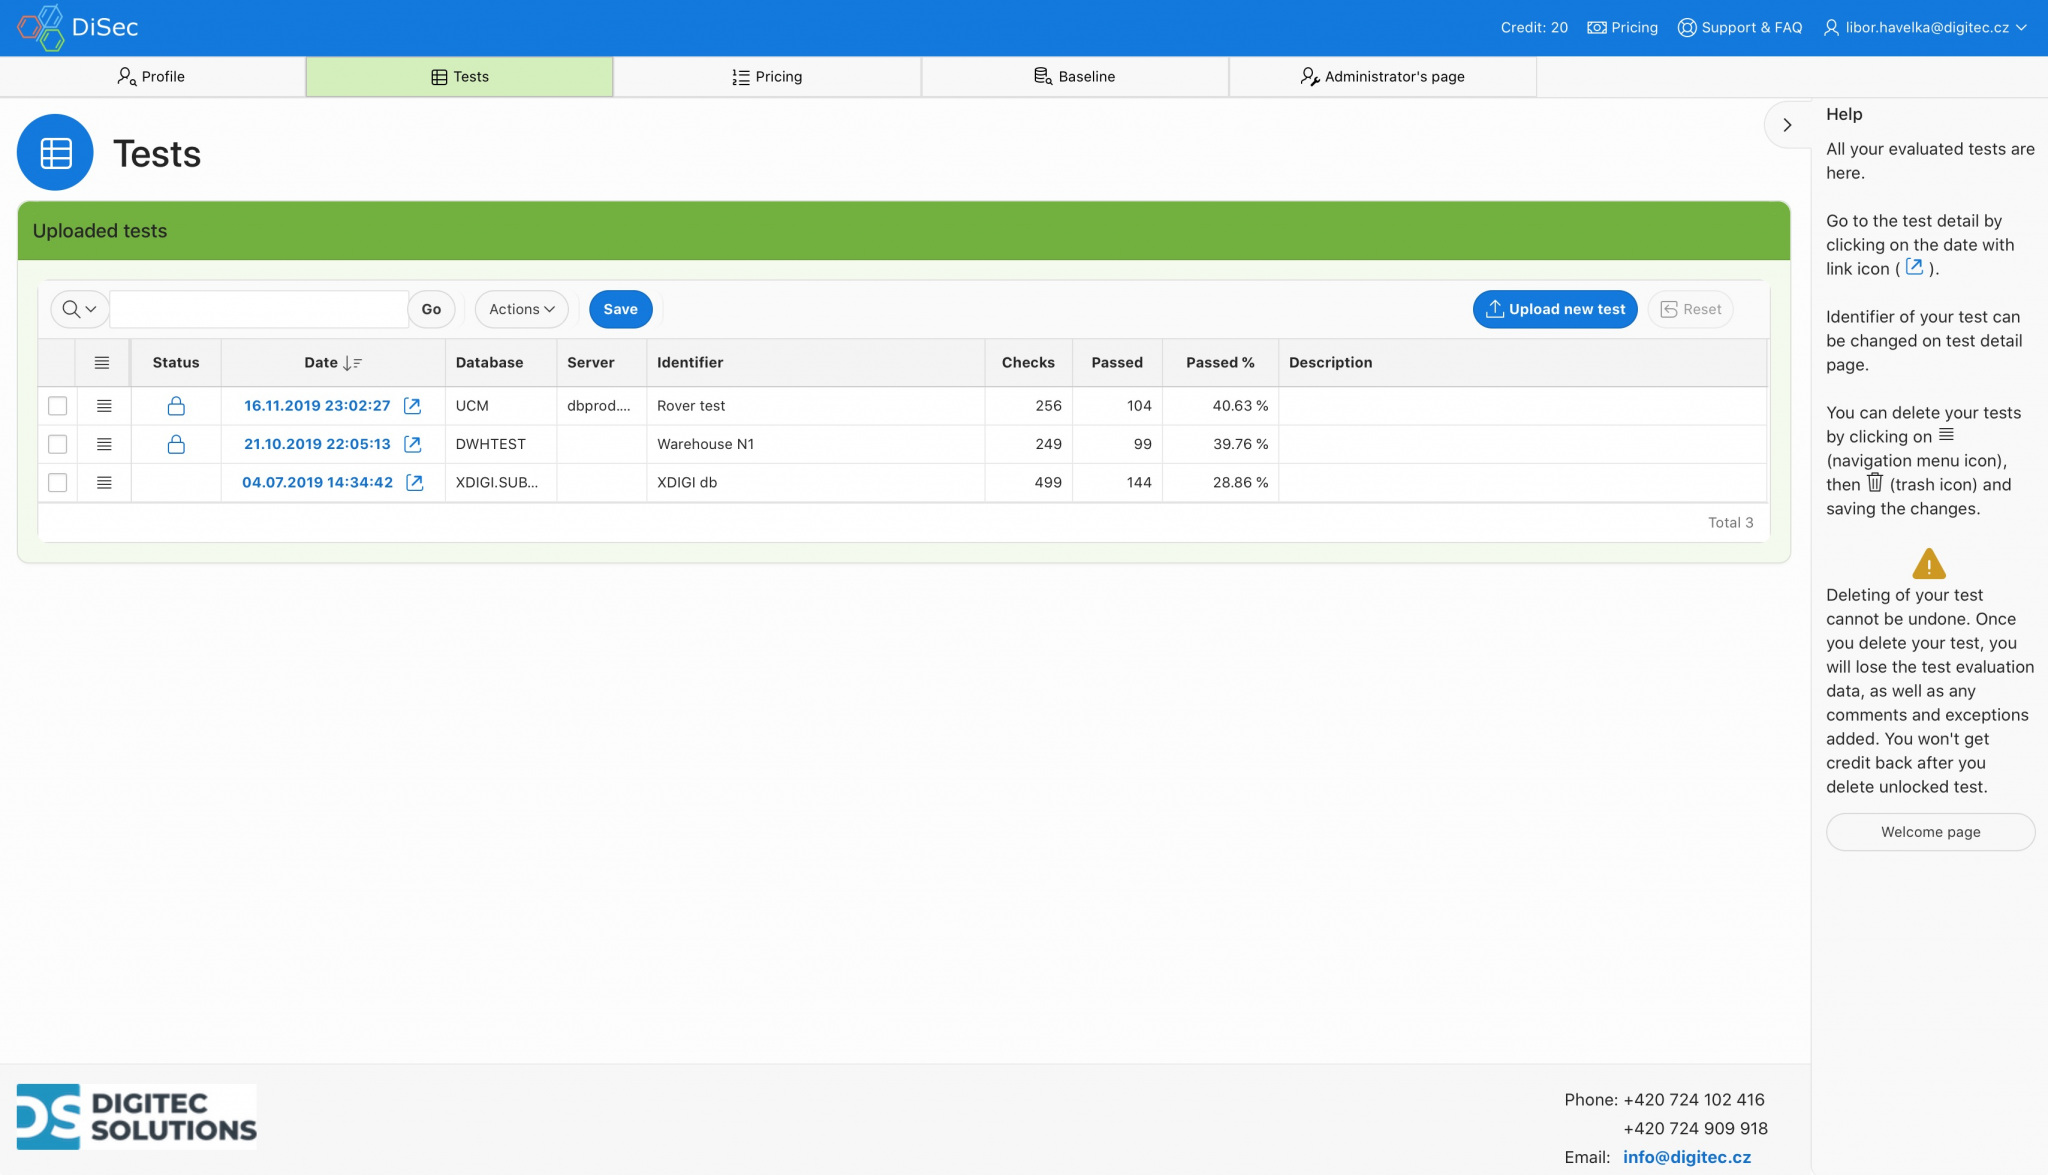Collapse the Help side panel
The width and height of the screenshot is (2048, 1175).
[x=1787, y=125]
